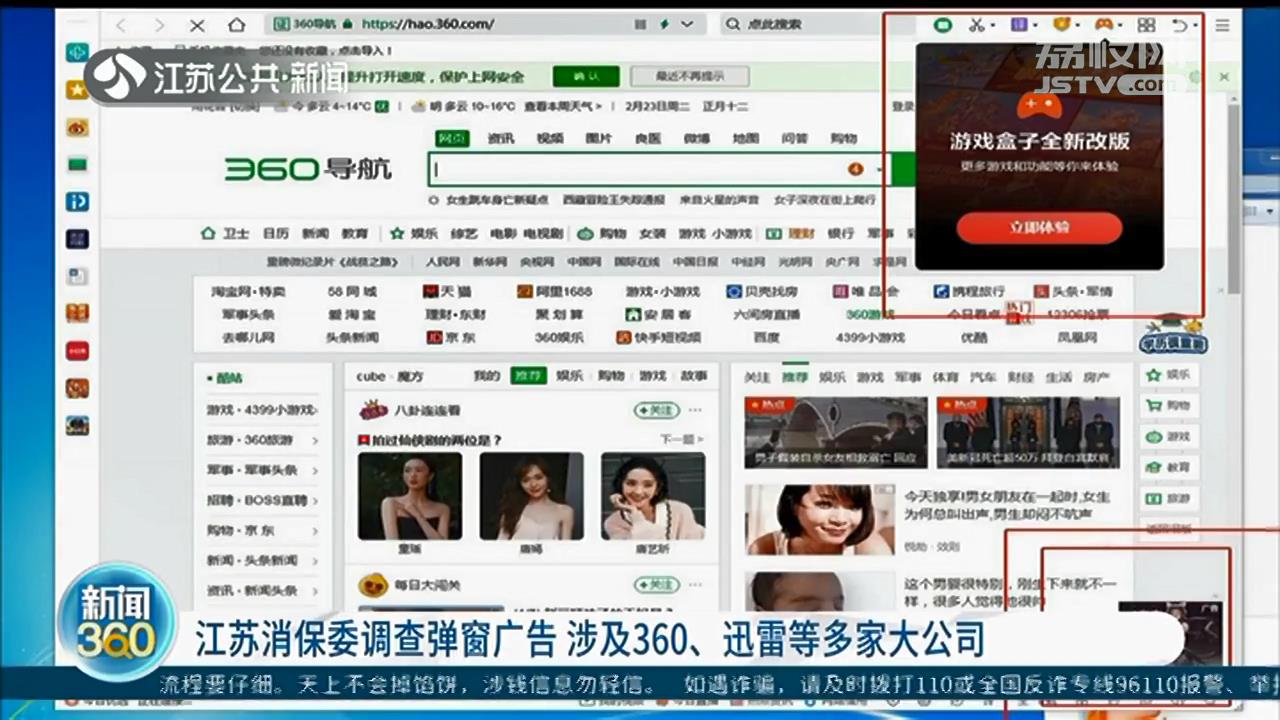
Task: Click the 唐艺昕 photo thumbnail
Action: coord(653,496)
